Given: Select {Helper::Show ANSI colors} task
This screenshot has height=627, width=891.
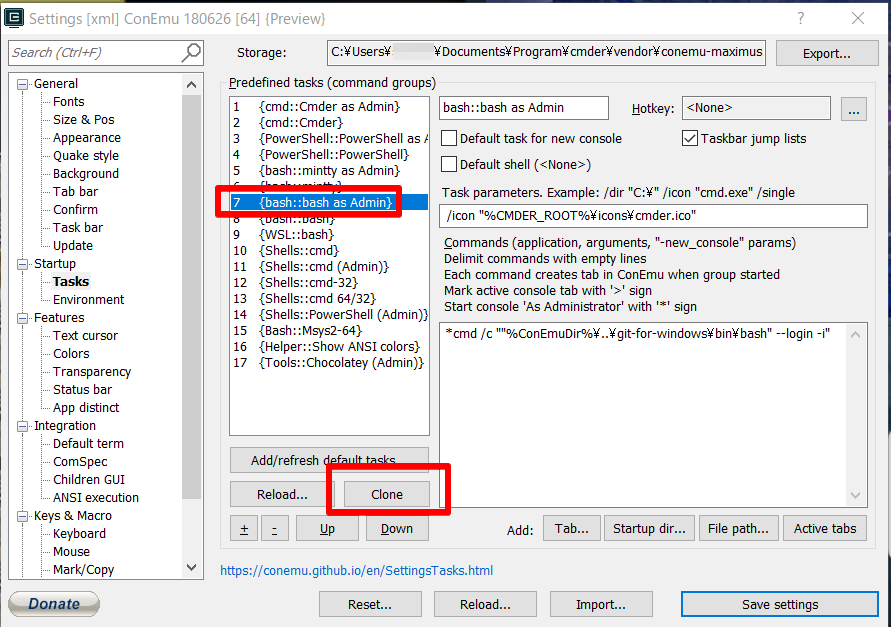Looking at the screenshot, I should 329,347.
